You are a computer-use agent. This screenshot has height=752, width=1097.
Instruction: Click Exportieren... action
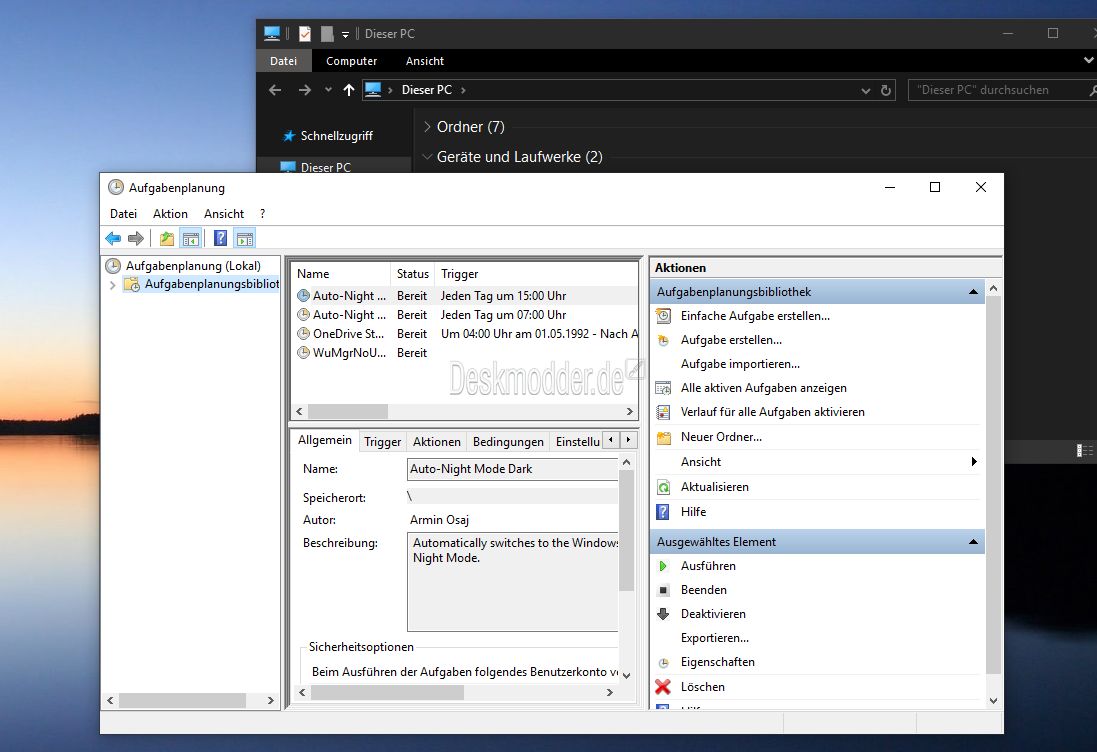714,638
